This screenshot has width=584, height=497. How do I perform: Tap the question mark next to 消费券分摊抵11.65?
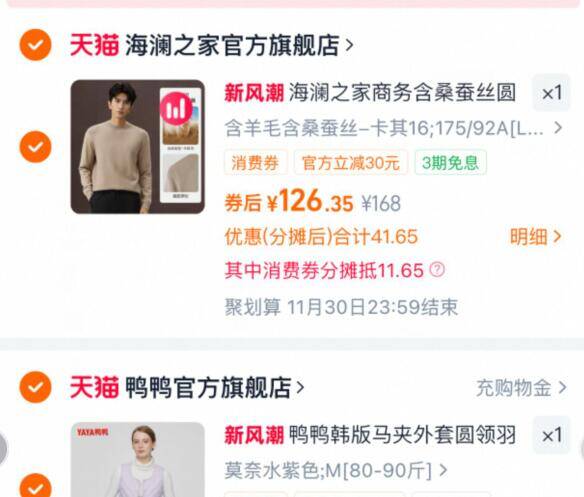point(437,269)
